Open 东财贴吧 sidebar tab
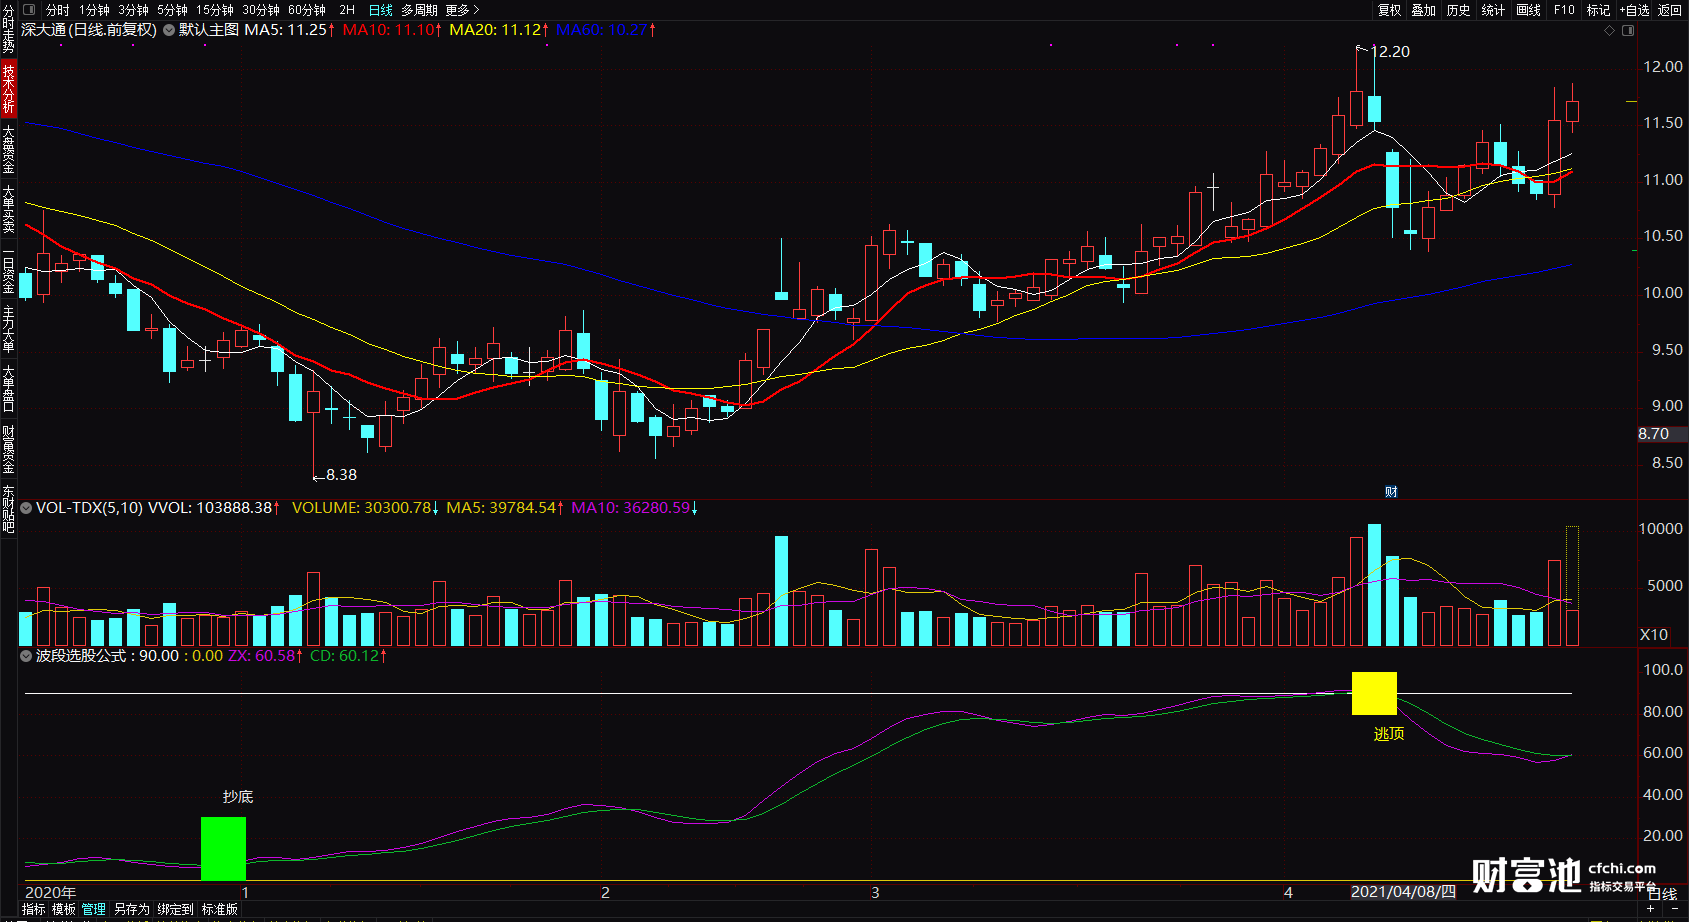This screenshot has height=922, width=1689. (8, 509)
